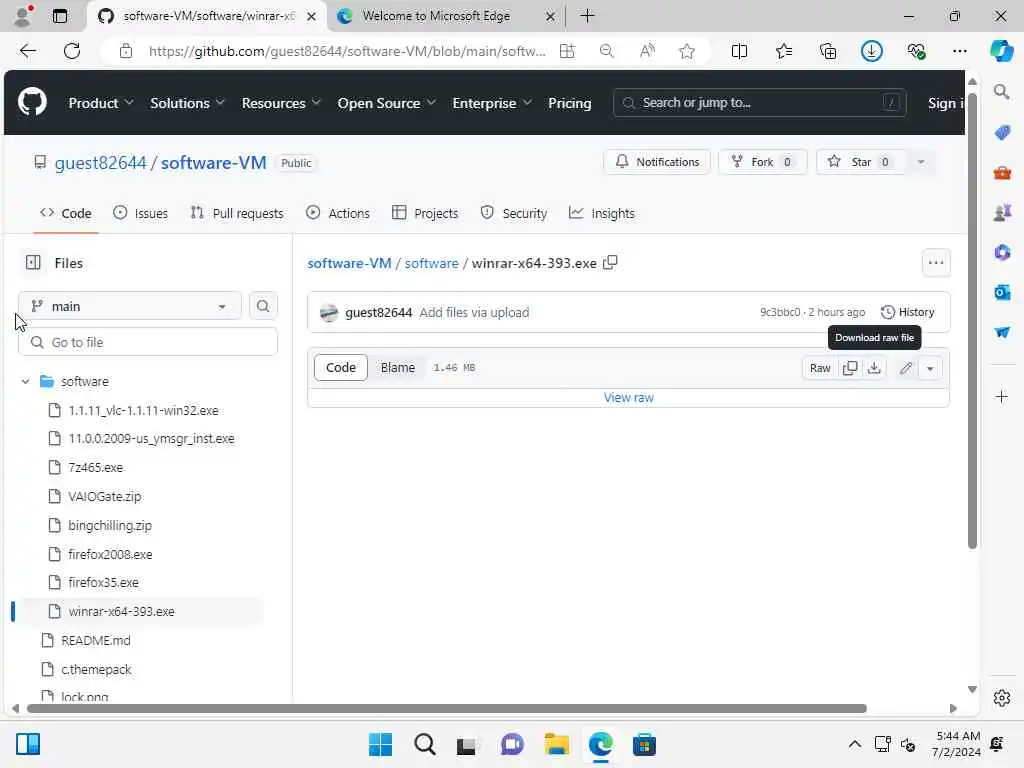Click the GitHub logo home icon
Viewport: 1024px width, 768px height.
click(x=32, y=103)
